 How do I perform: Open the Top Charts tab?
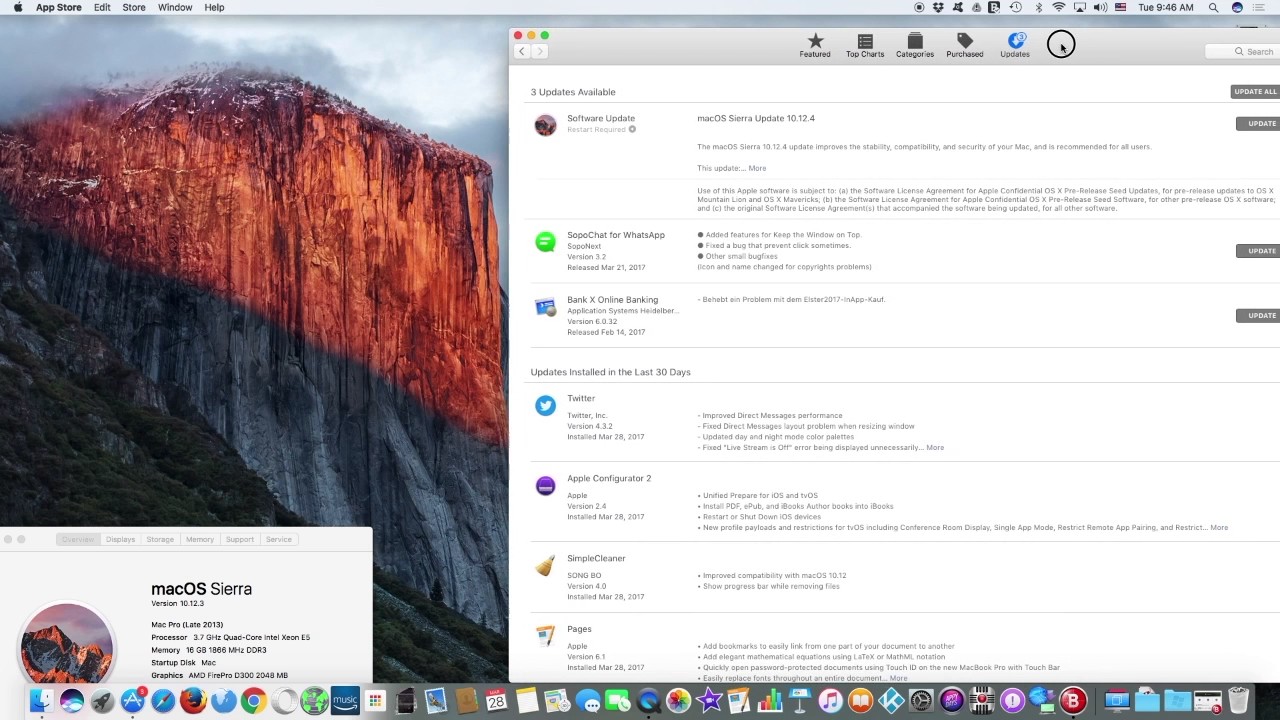[865, 45]
